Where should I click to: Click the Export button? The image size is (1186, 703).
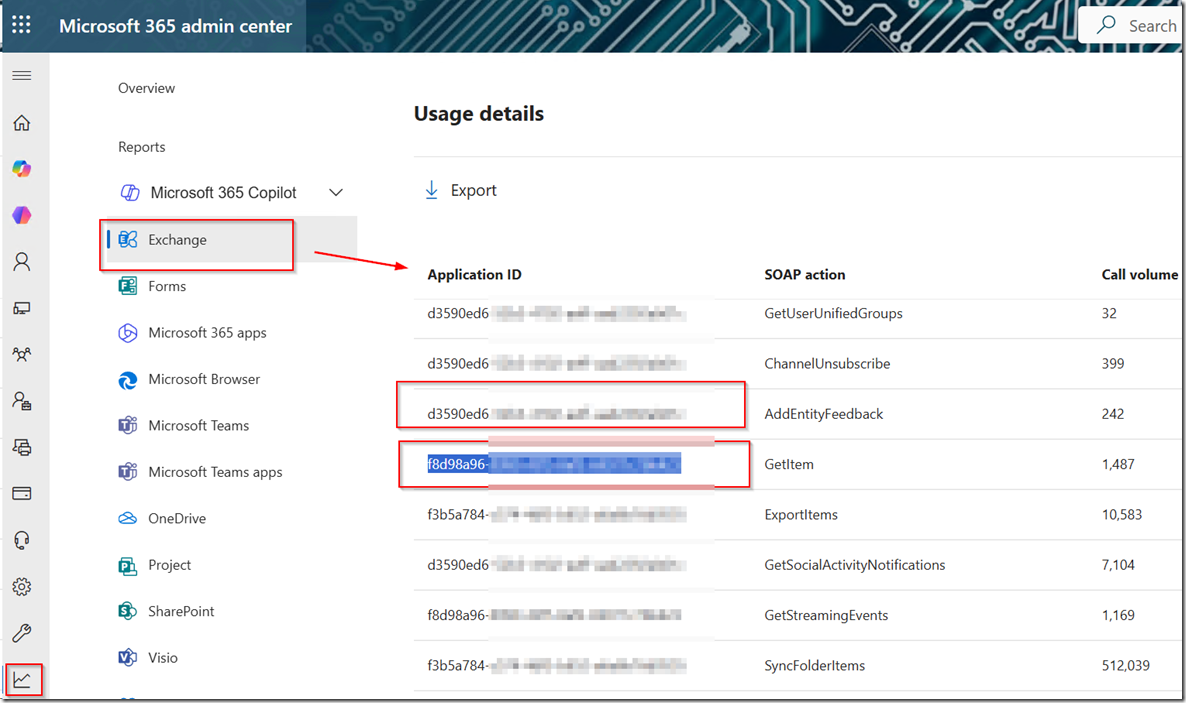pyautogui.click(x=461, y=190)
